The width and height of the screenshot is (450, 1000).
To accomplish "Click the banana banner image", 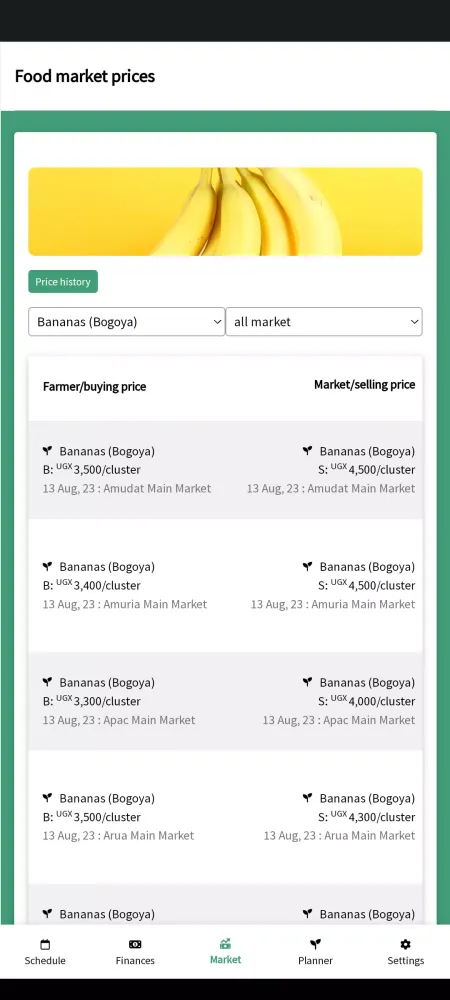I will pos(225,212).
